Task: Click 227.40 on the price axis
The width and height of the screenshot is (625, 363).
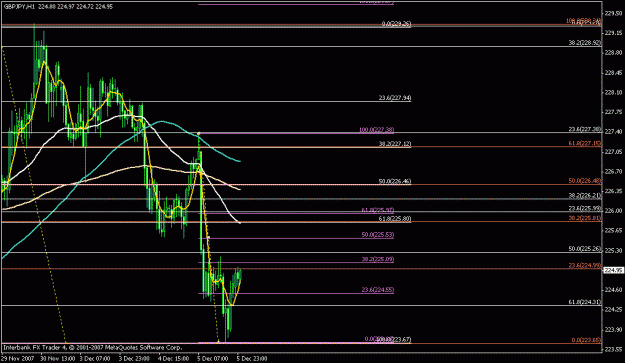Action: [x=613, y=132]
